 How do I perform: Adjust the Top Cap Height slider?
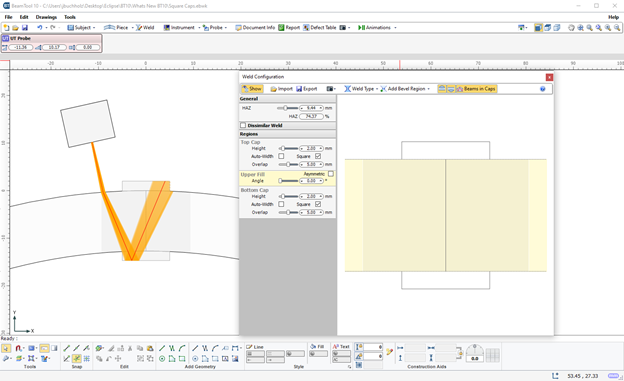tap(289, 148)
